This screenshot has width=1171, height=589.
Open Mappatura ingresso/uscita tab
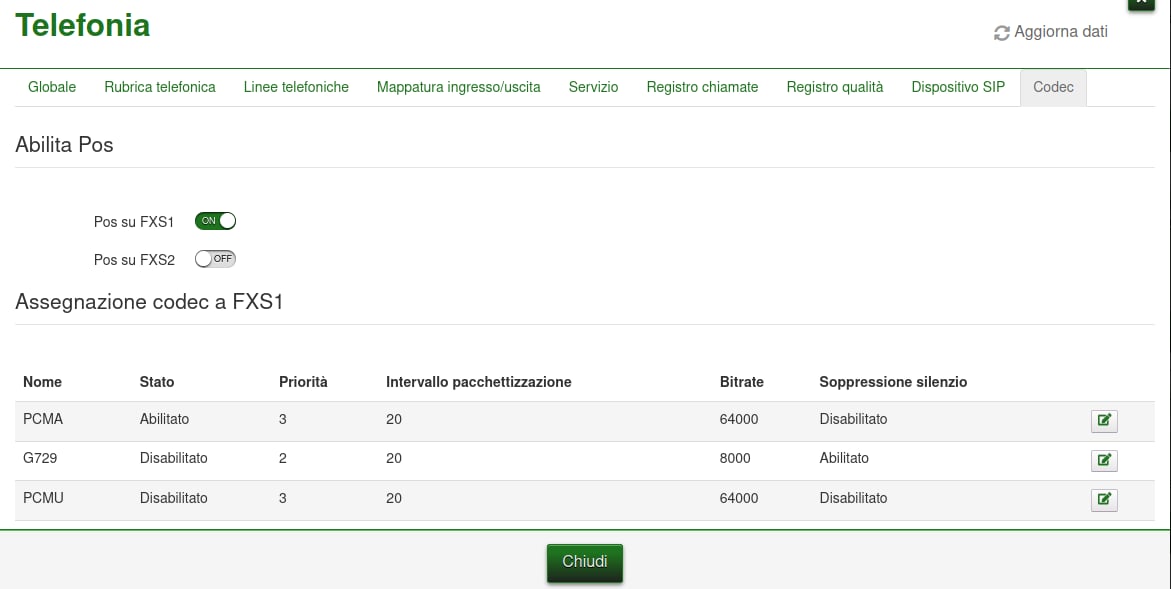pyautogui.click(x=458, y=87)
